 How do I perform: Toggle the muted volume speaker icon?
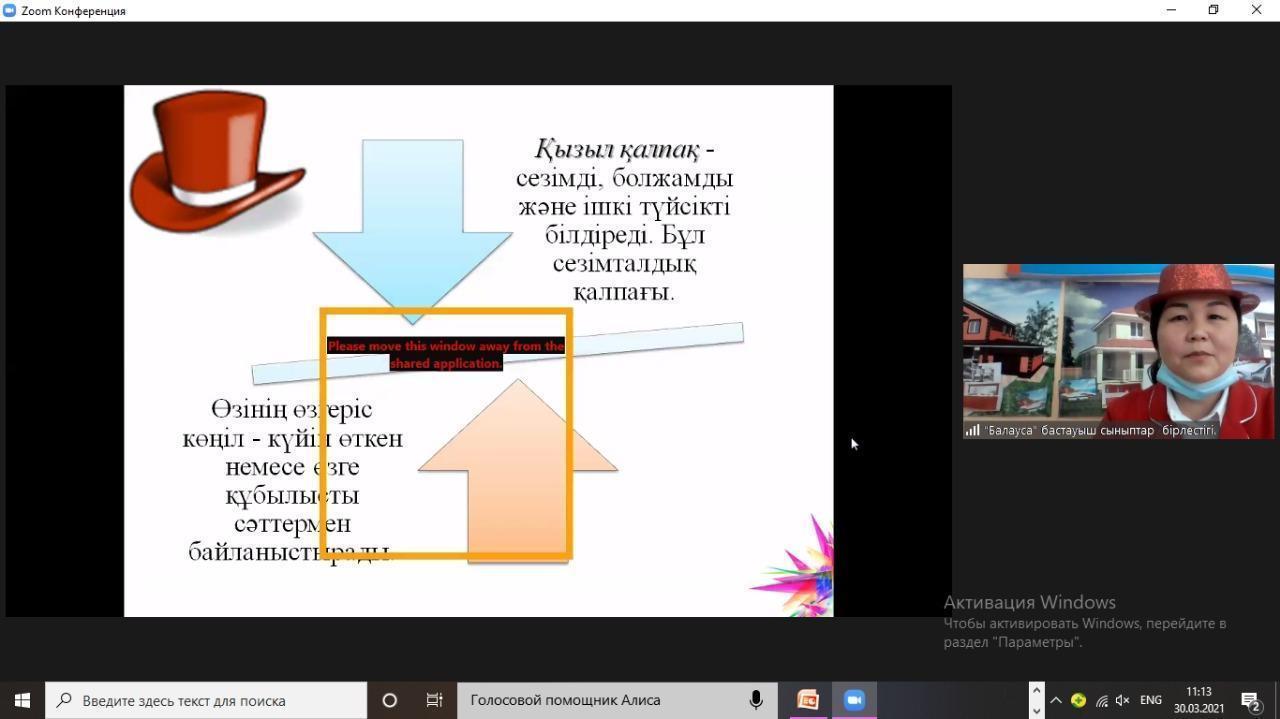click(x=1122, y=701)
